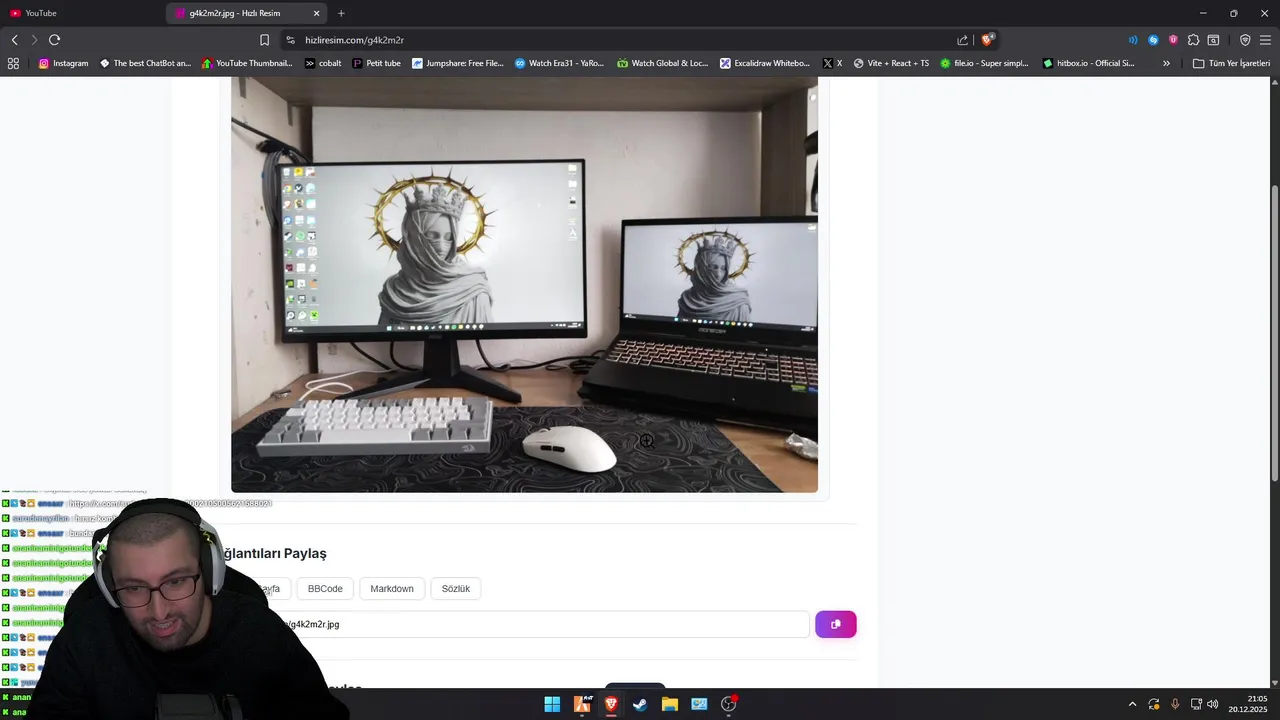Open the blue monitor taskbar app
The image size is (1280, 720).
[x=699, y=704]
